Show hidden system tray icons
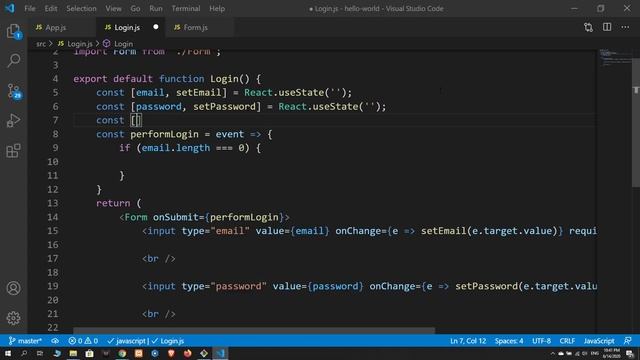This screenshot has height=360, width=640. (x=553, y=353)
